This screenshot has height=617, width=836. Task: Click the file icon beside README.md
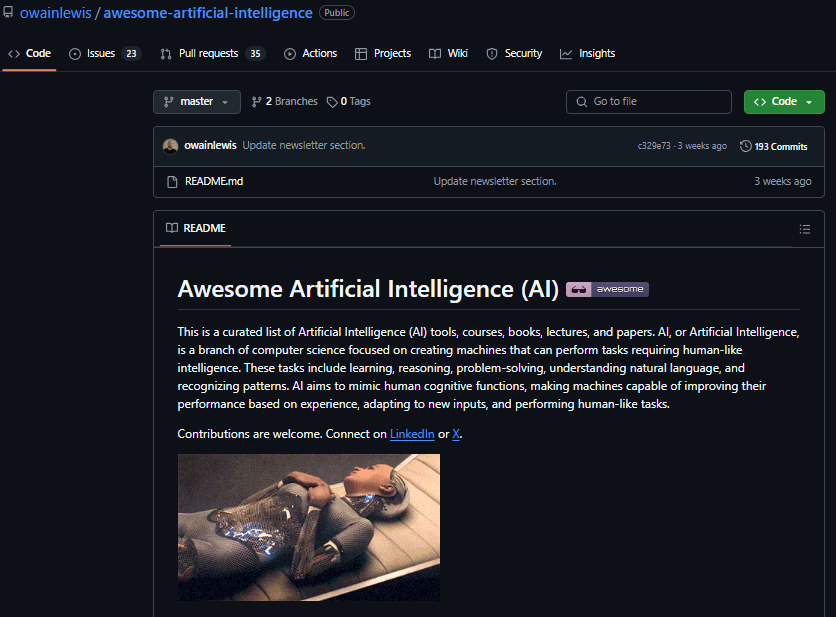[x=172, y=182]
